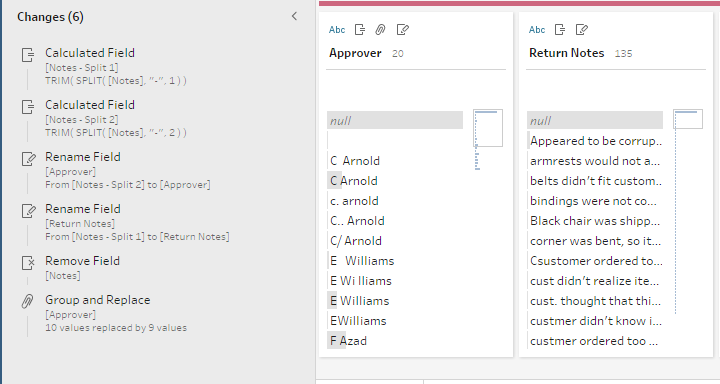Collapse the Changes pane with the chevron

tap(294, 17)
